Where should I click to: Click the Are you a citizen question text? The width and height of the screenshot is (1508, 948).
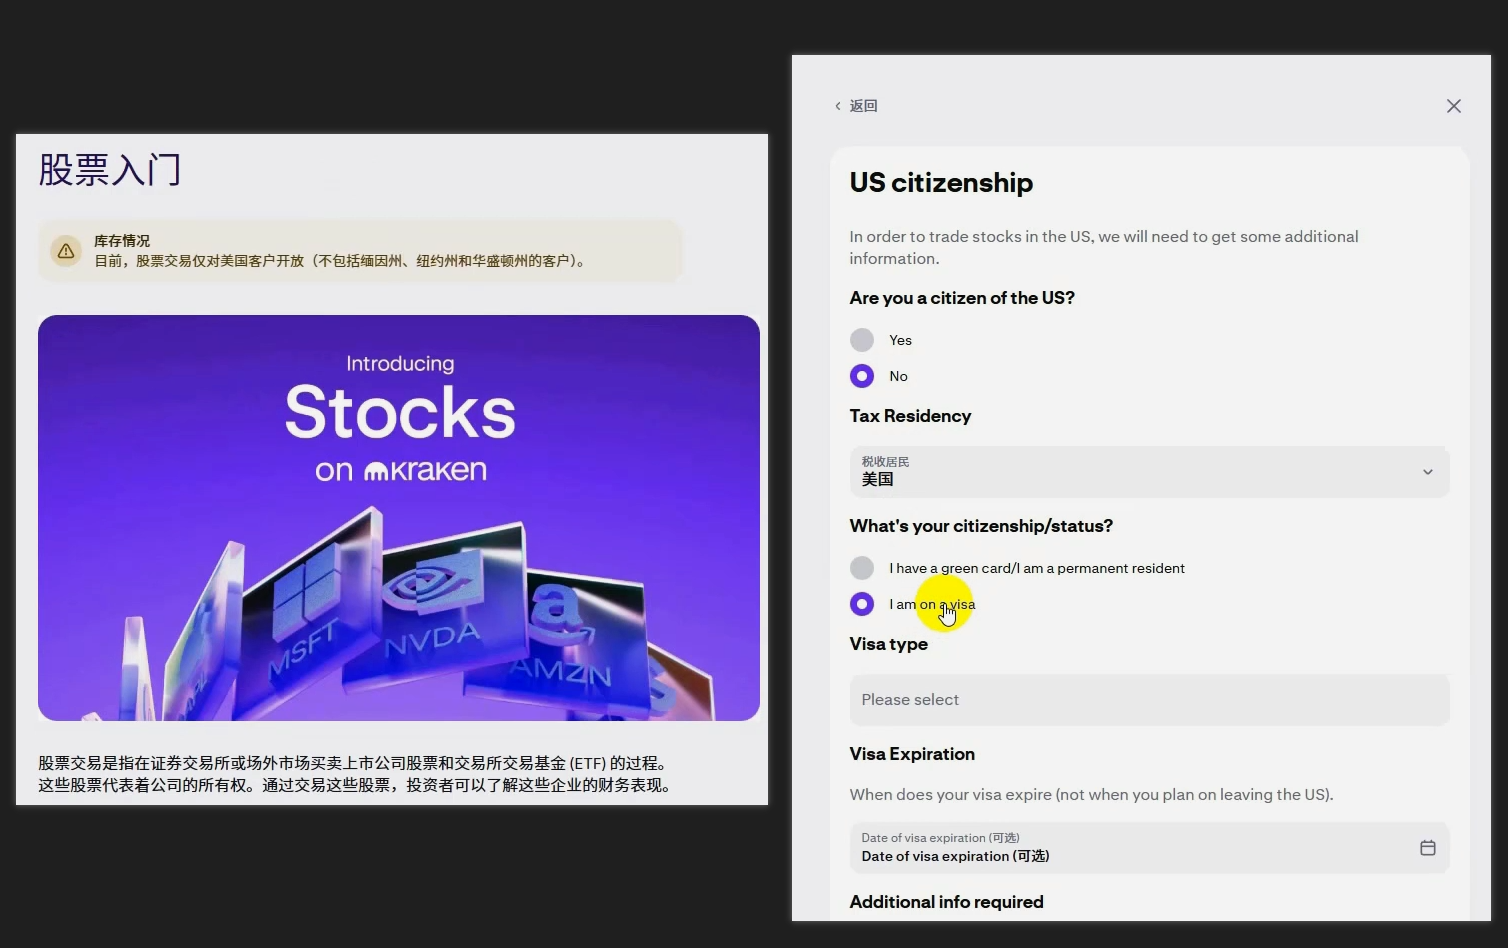tap(962, 298)
